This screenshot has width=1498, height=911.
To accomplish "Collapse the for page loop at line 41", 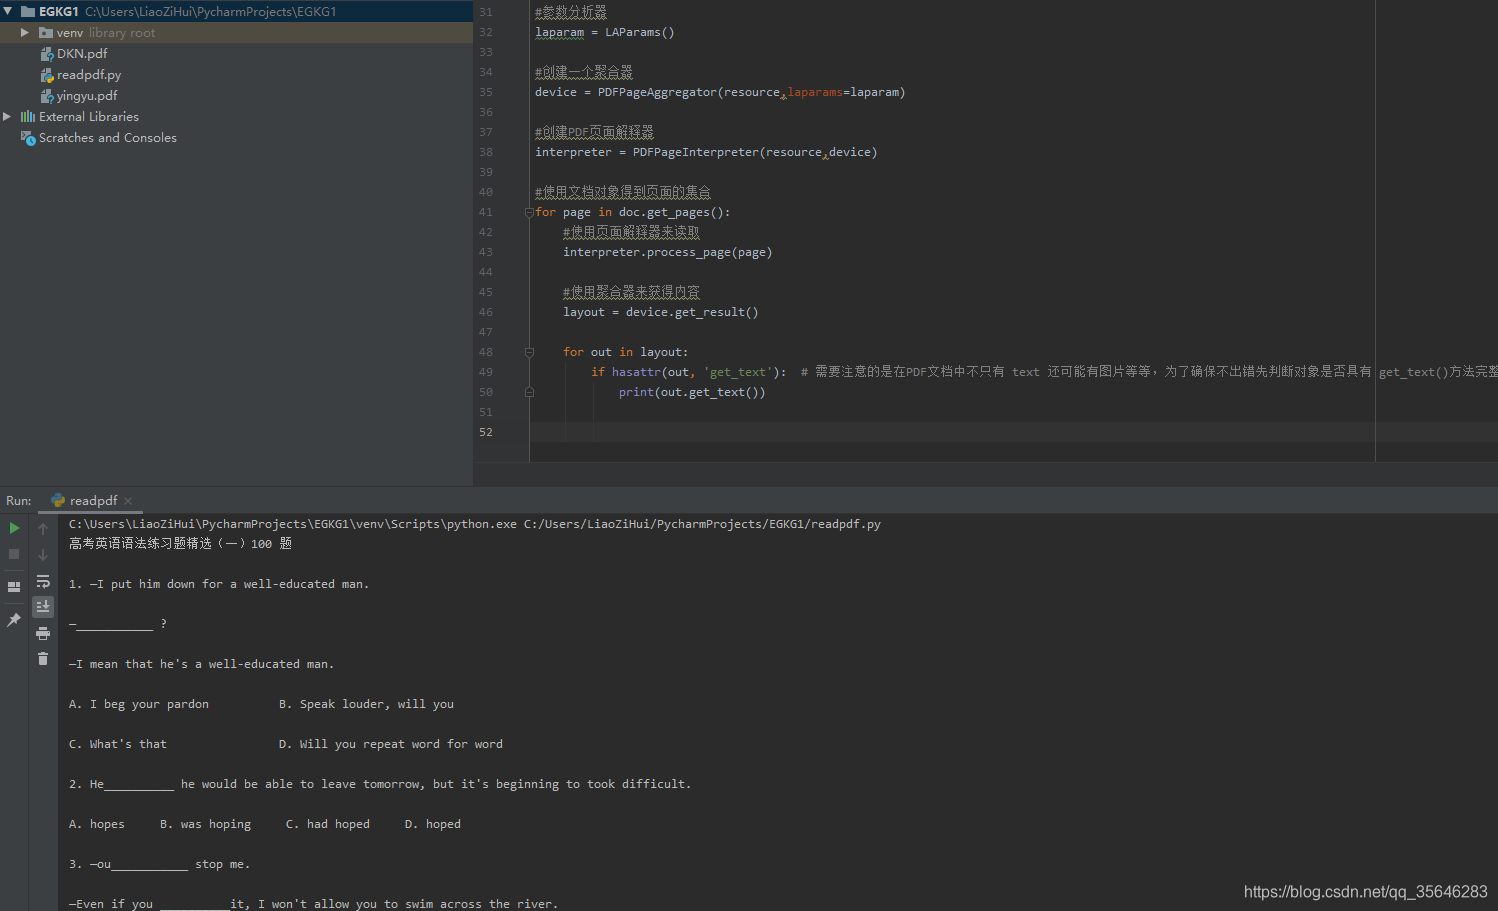I will (x=527, y=212).
